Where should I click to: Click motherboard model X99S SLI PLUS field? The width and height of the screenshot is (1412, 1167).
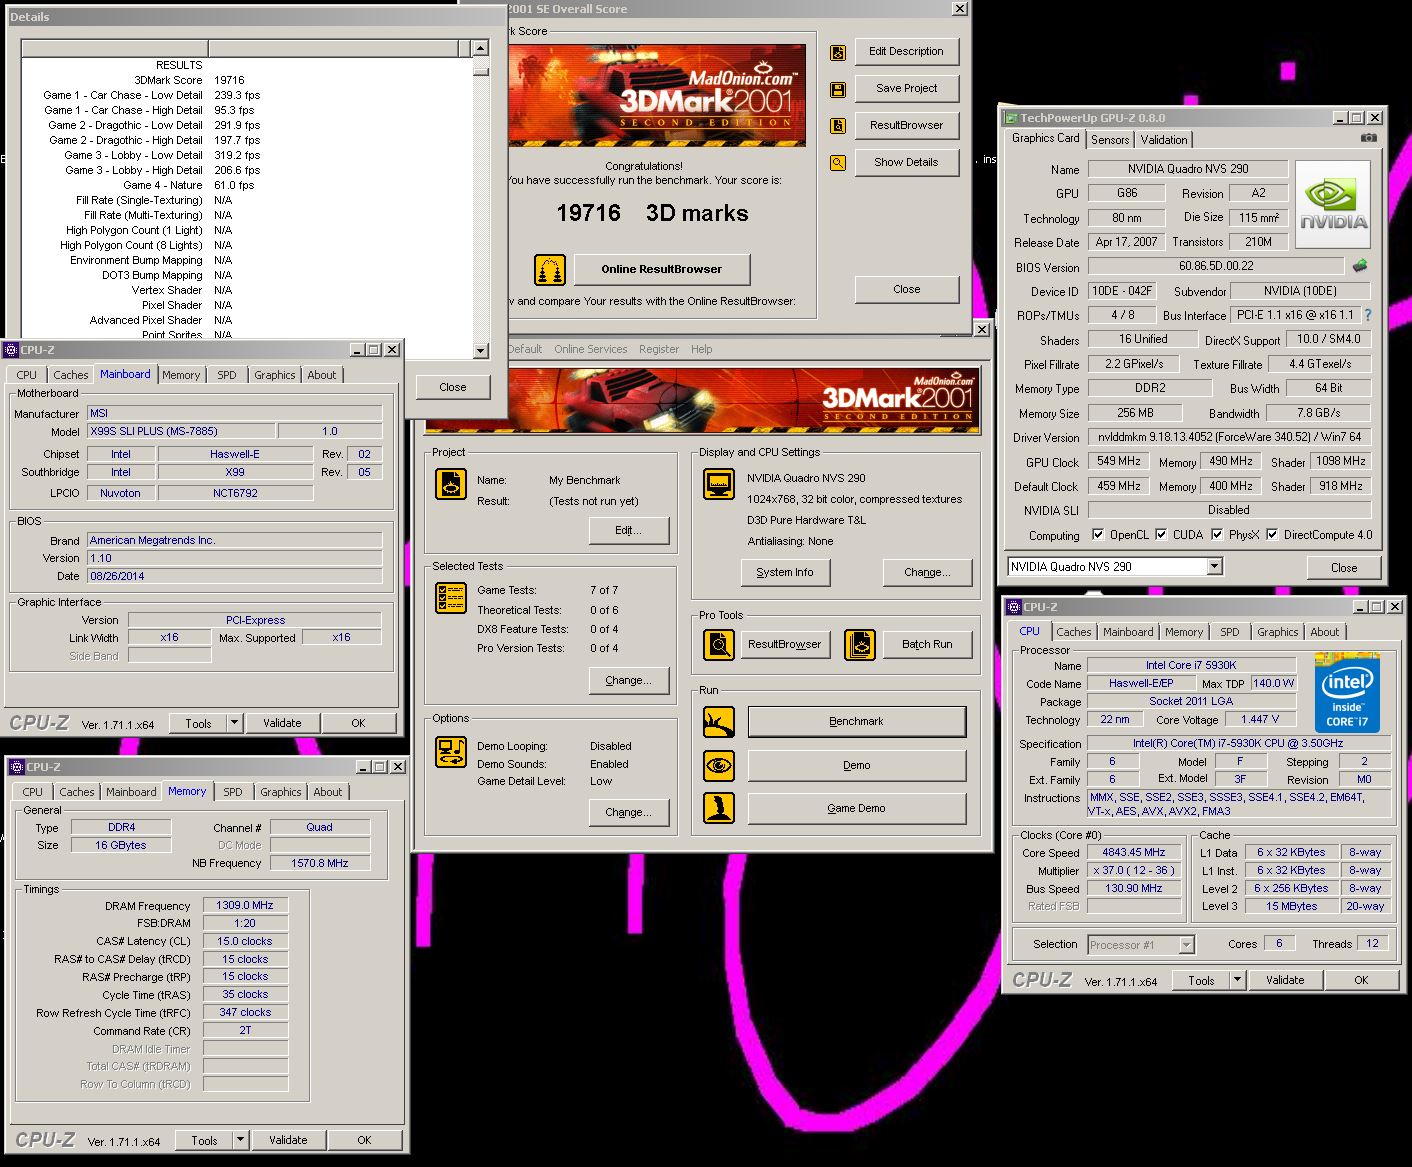[180, 431]
